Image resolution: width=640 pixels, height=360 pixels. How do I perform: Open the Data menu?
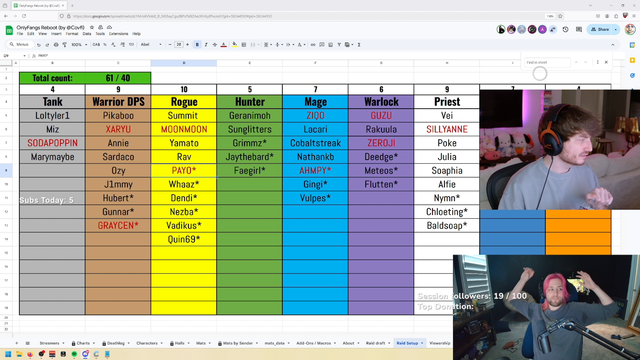click(x=87, y=34)
